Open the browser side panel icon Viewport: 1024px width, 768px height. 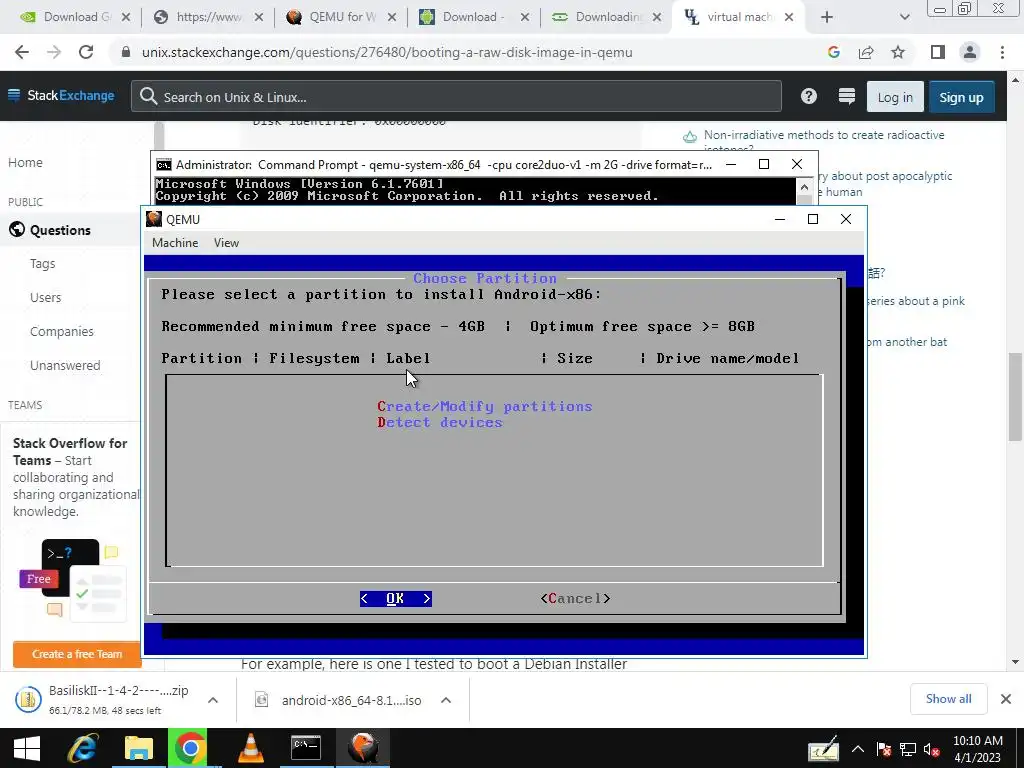point(937,52)
